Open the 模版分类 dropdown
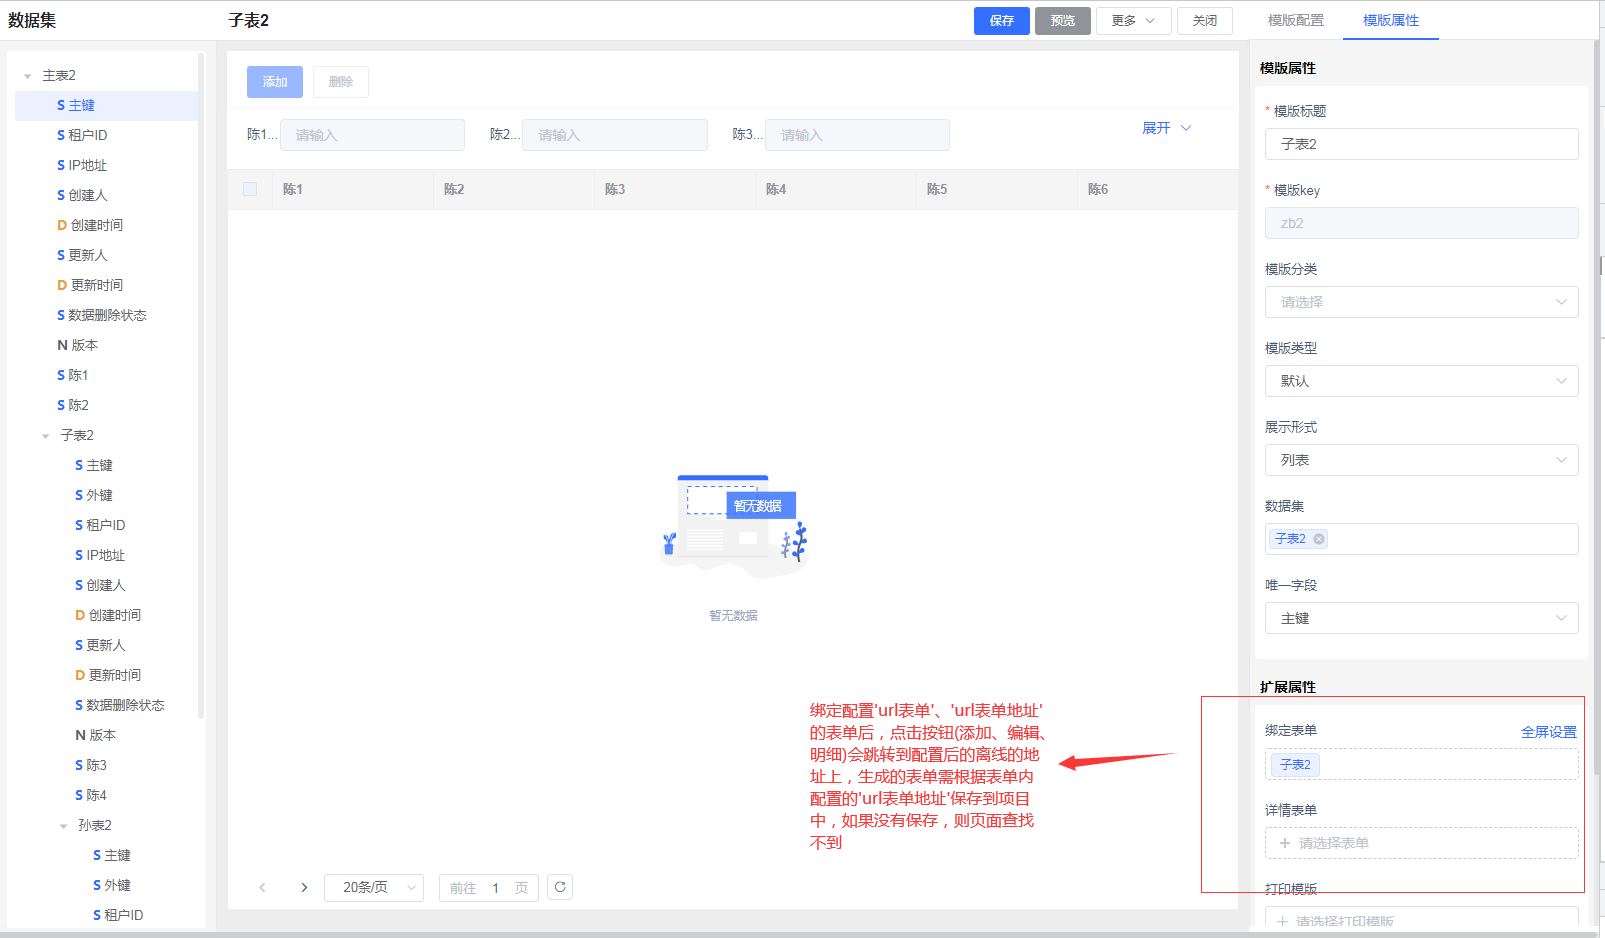 1421,302
